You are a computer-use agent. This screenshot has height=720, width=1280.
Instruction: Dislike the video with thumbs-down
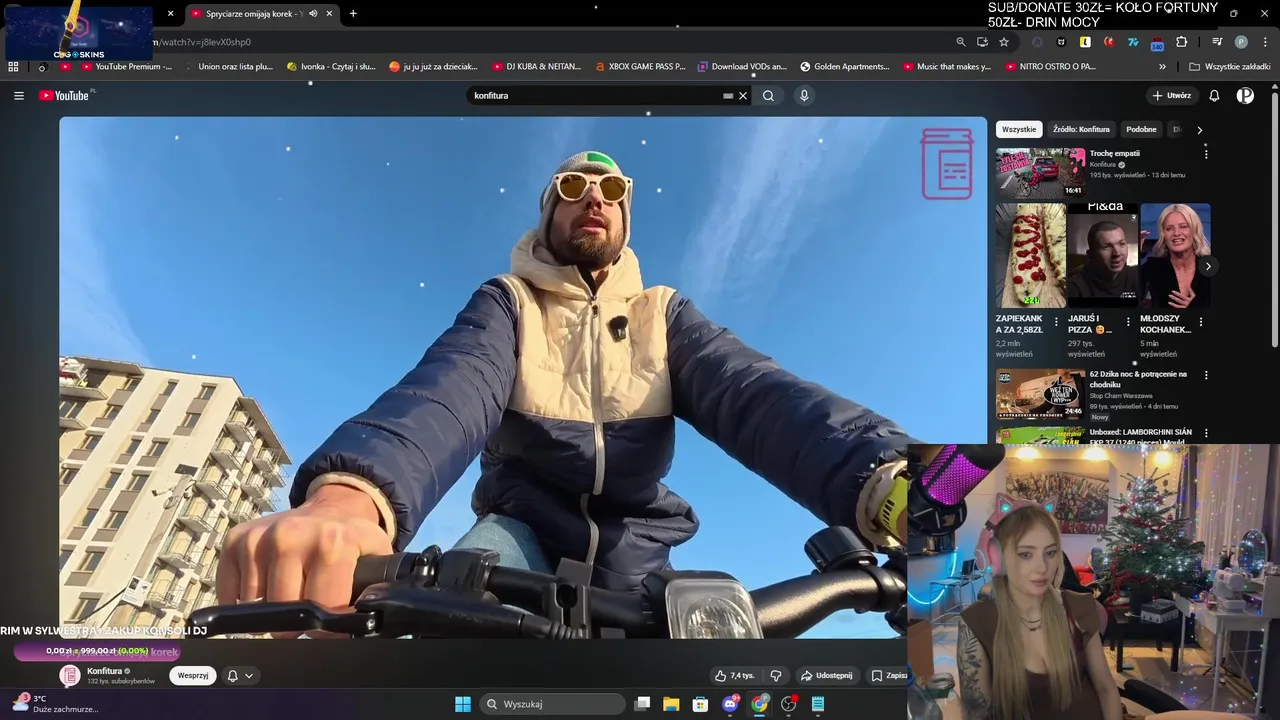(x=776, y=675)
